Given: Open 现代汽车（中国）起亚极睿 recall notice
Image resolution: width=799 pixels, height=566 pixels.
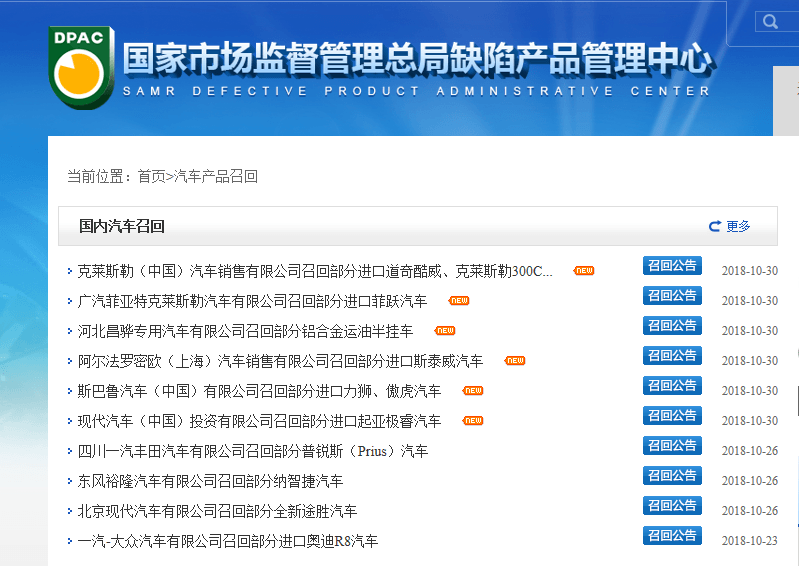Looking at the screenshot, I should (259, 421).
